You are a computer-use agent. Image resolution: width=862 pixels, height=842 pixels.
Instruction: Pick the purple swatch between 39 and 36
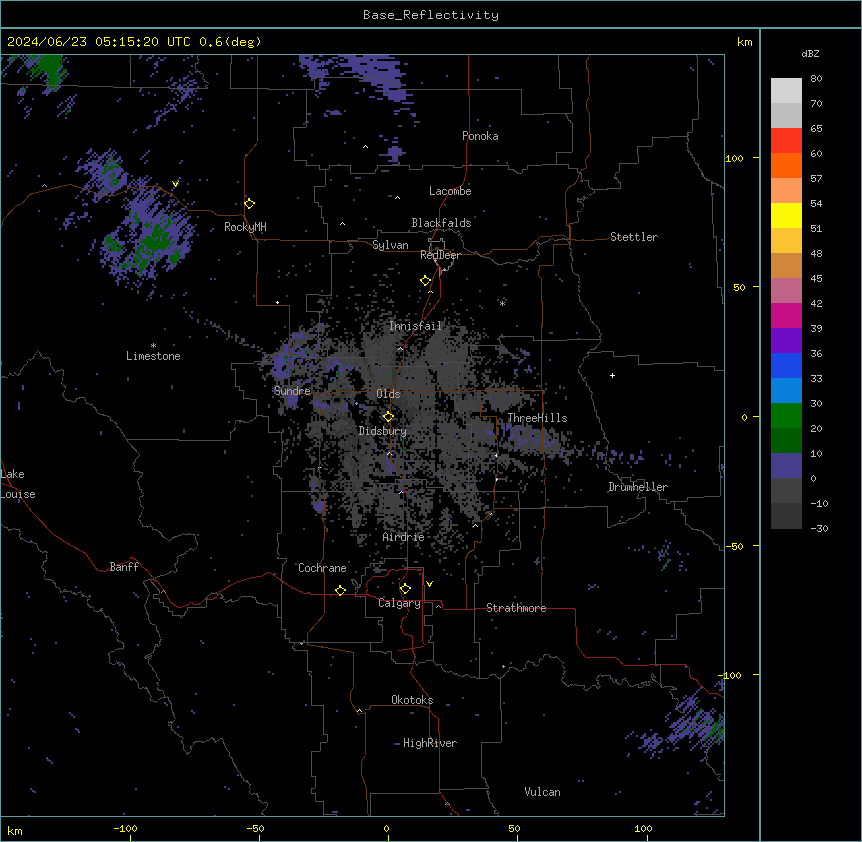(x=786, y=341)
